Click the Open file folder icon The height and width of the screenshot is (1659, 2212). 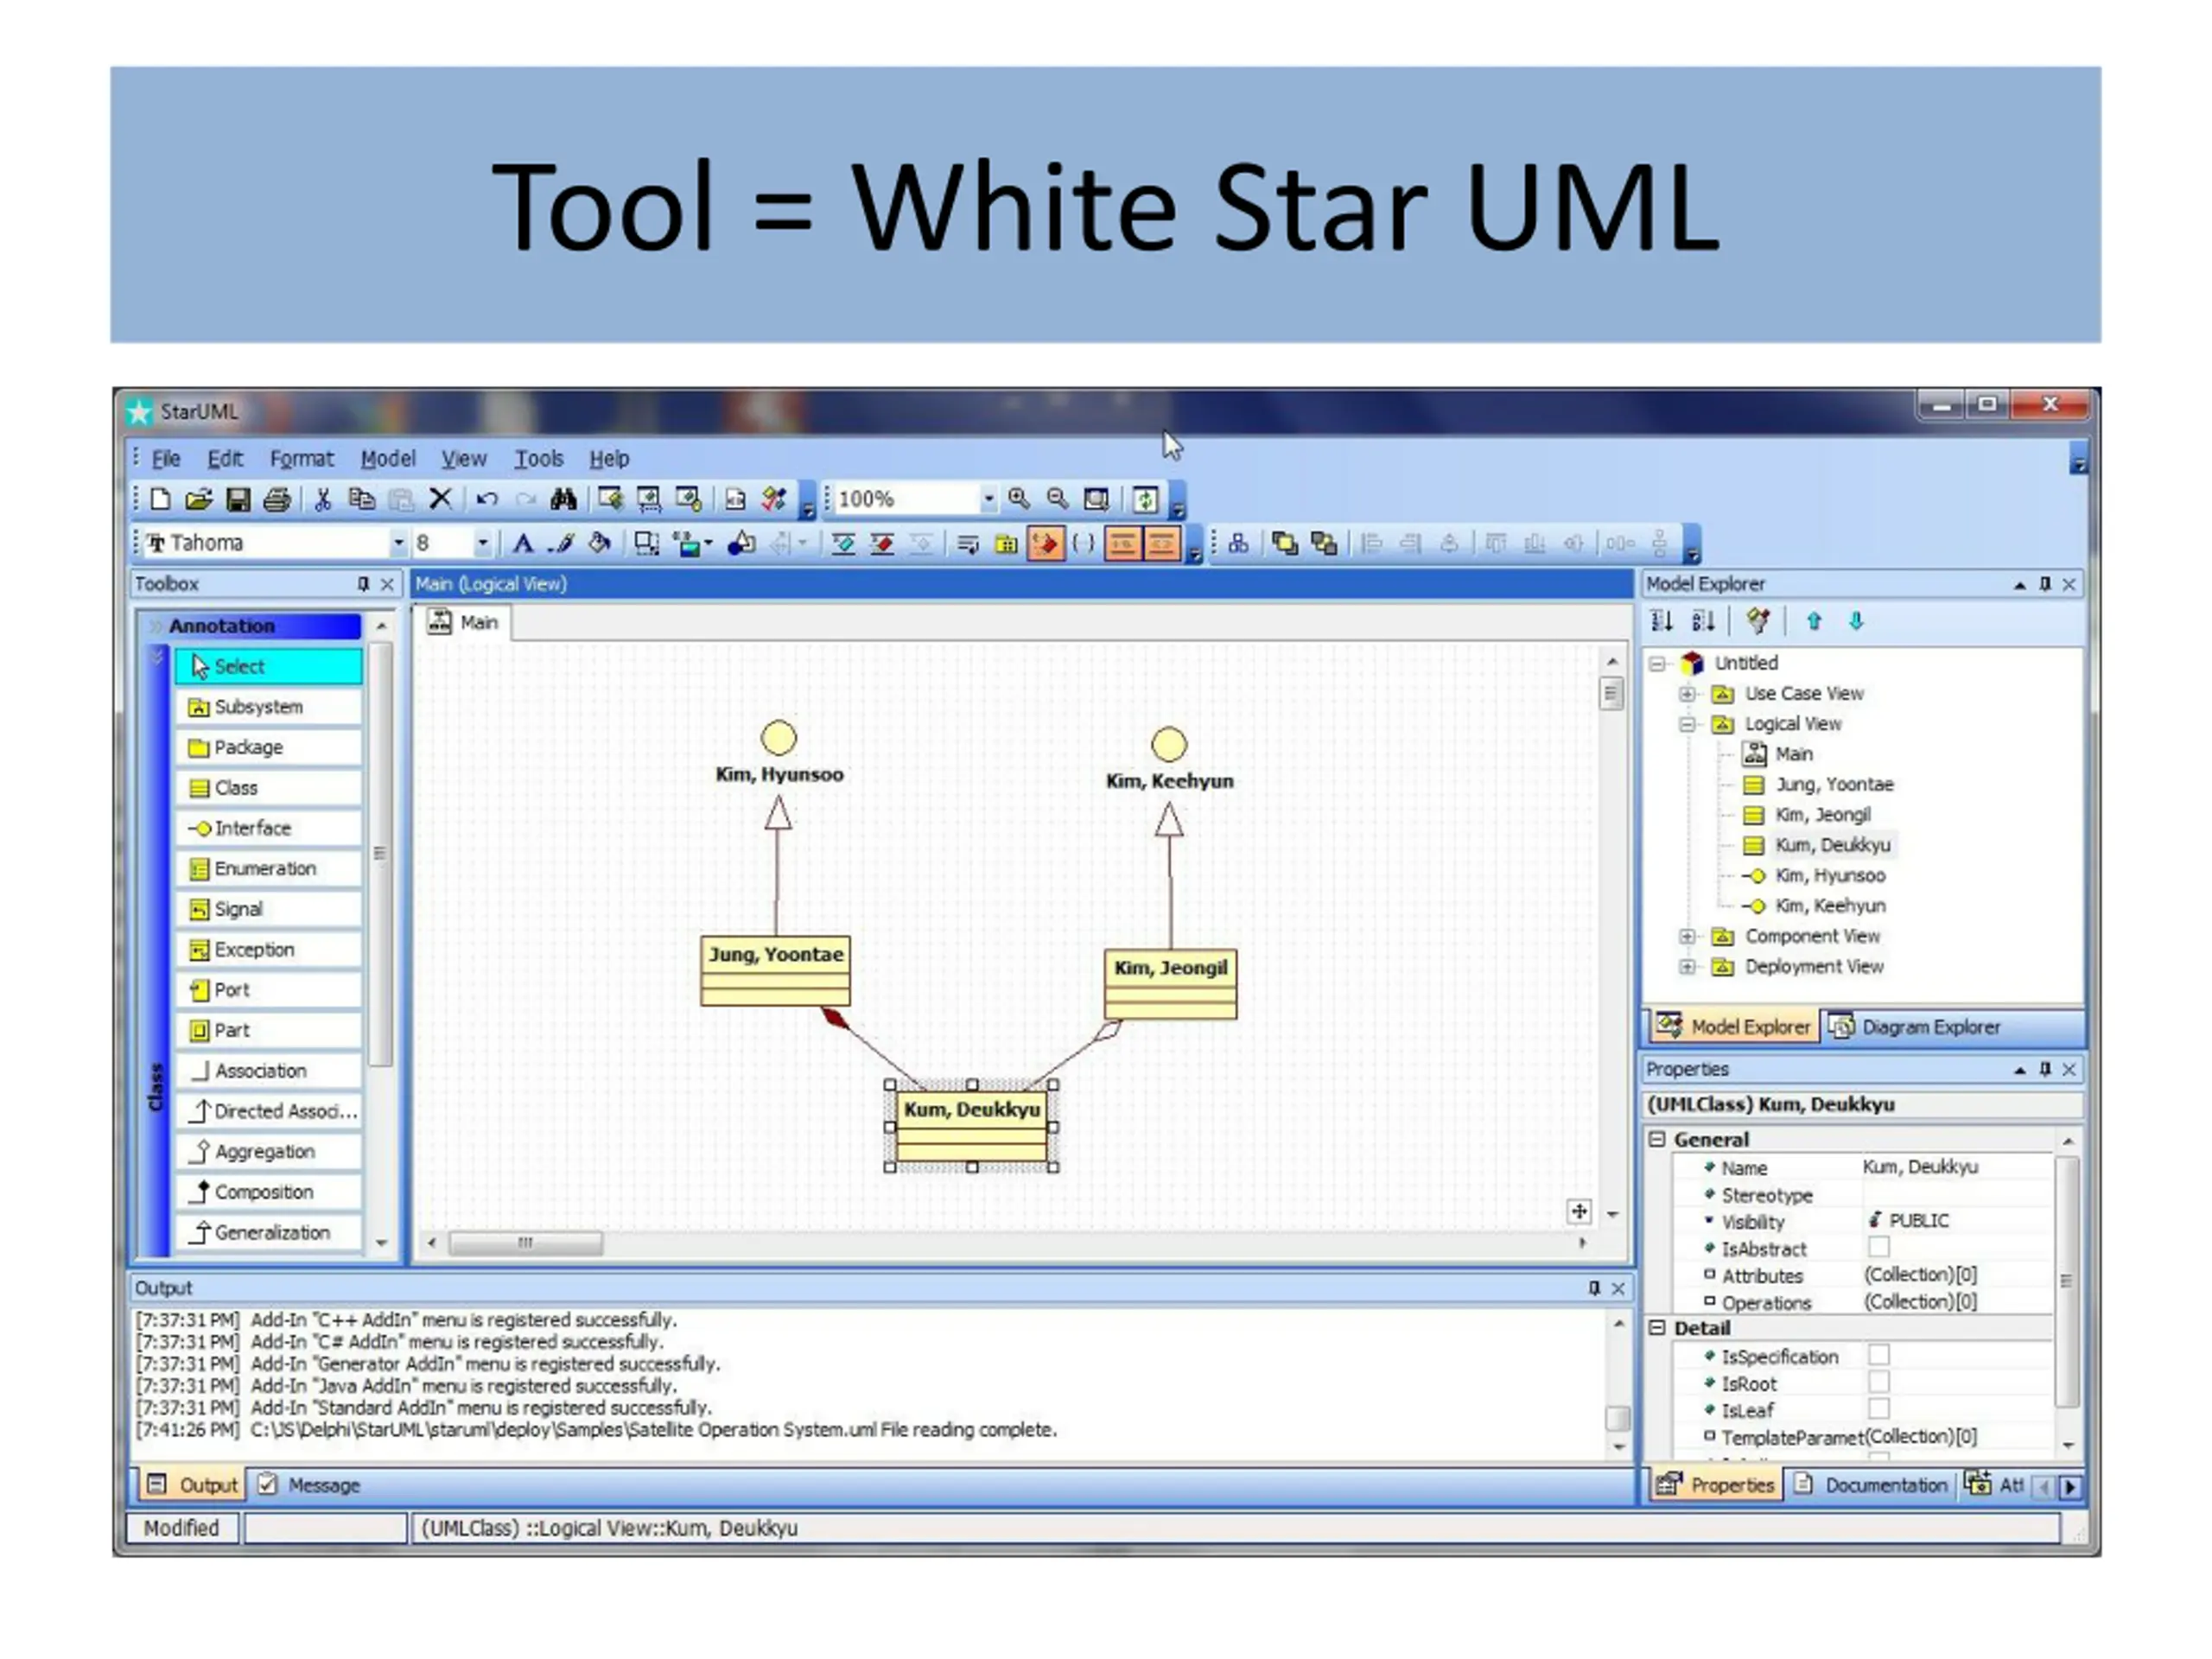pos(199,499)
